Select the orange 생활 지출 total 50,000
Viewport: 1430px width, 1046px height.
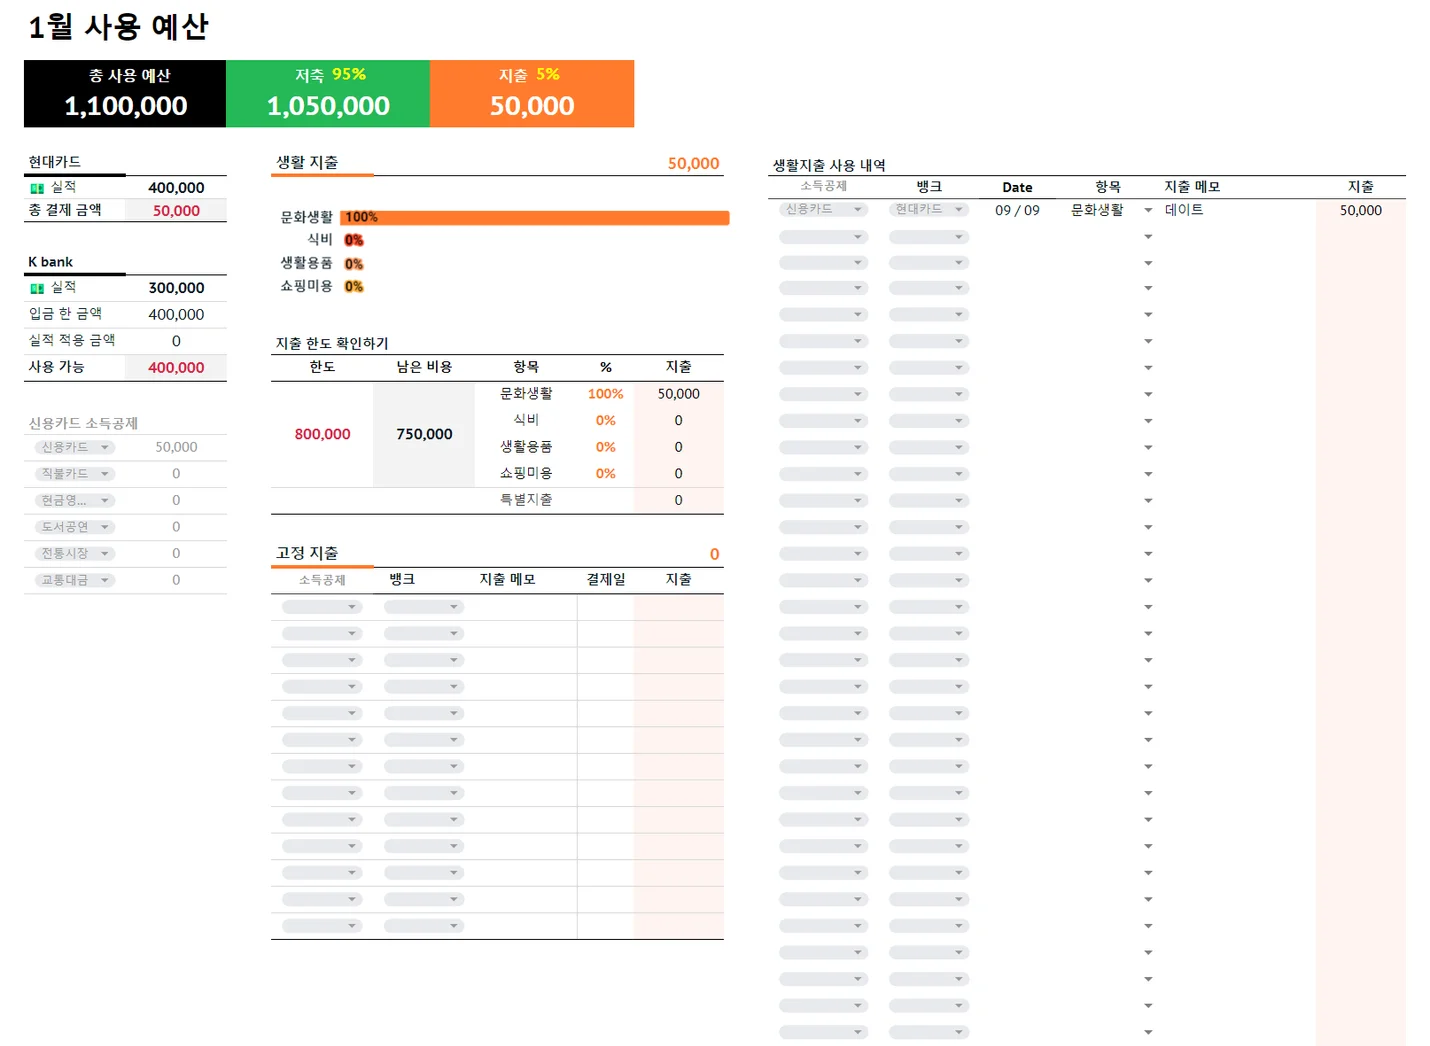693,164
